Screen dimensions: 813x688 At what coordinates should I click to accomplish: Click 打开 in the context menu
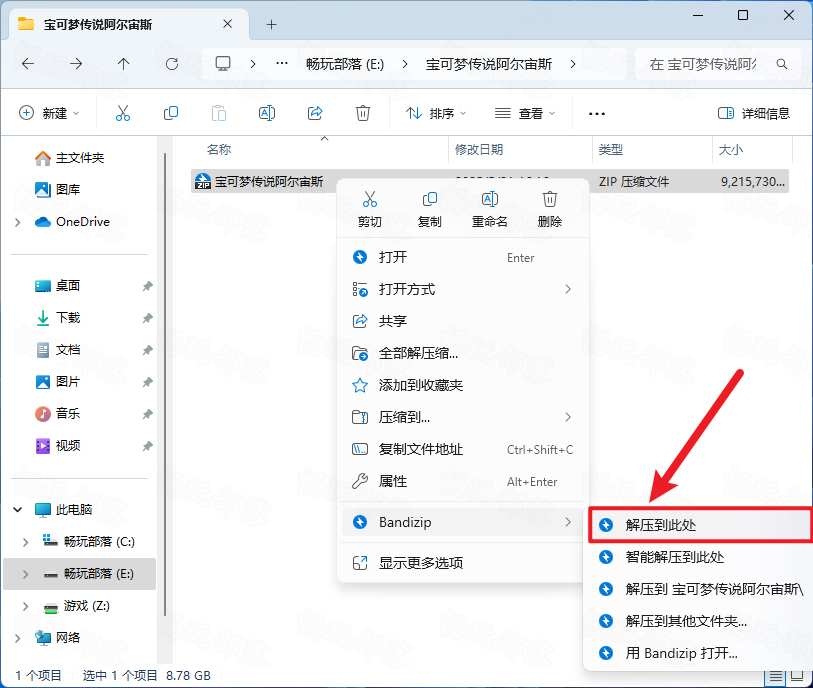(463, 257)
